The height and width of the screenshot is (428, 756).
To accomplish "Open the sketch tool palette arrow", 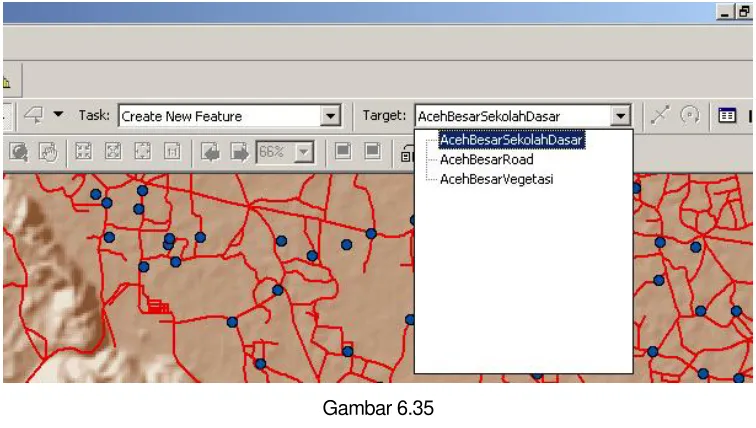I will point(58,115).
